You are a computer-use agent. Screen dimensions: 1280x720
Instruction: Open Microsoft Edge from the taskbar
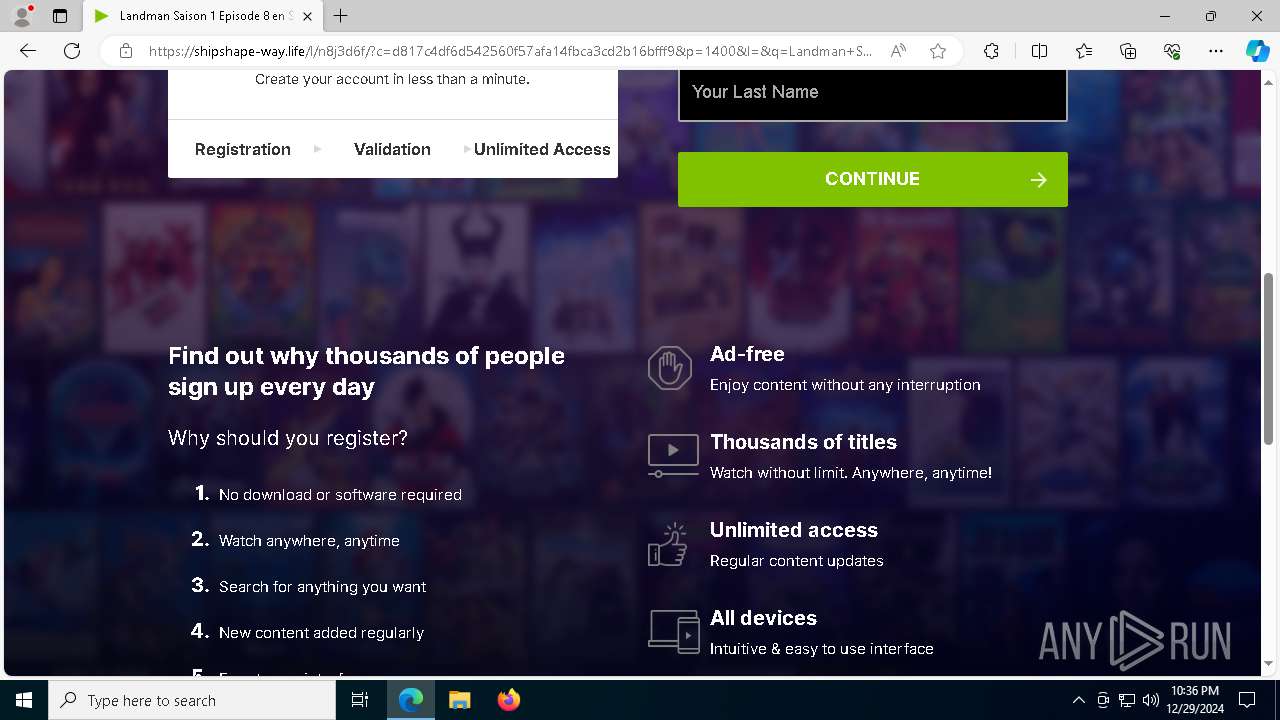pyautogui.click(x=411, y=700)
